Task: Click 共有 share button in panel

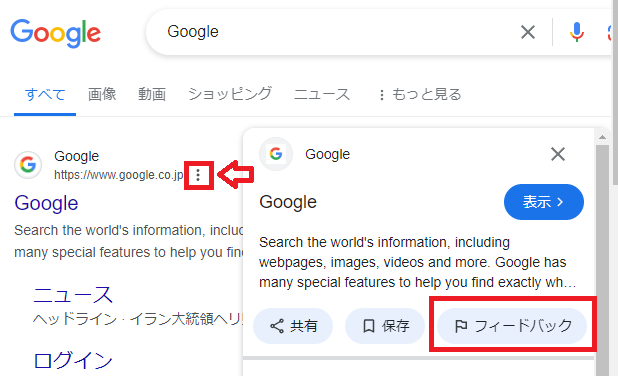Action: pyautogui.click(x=293, y=326)
